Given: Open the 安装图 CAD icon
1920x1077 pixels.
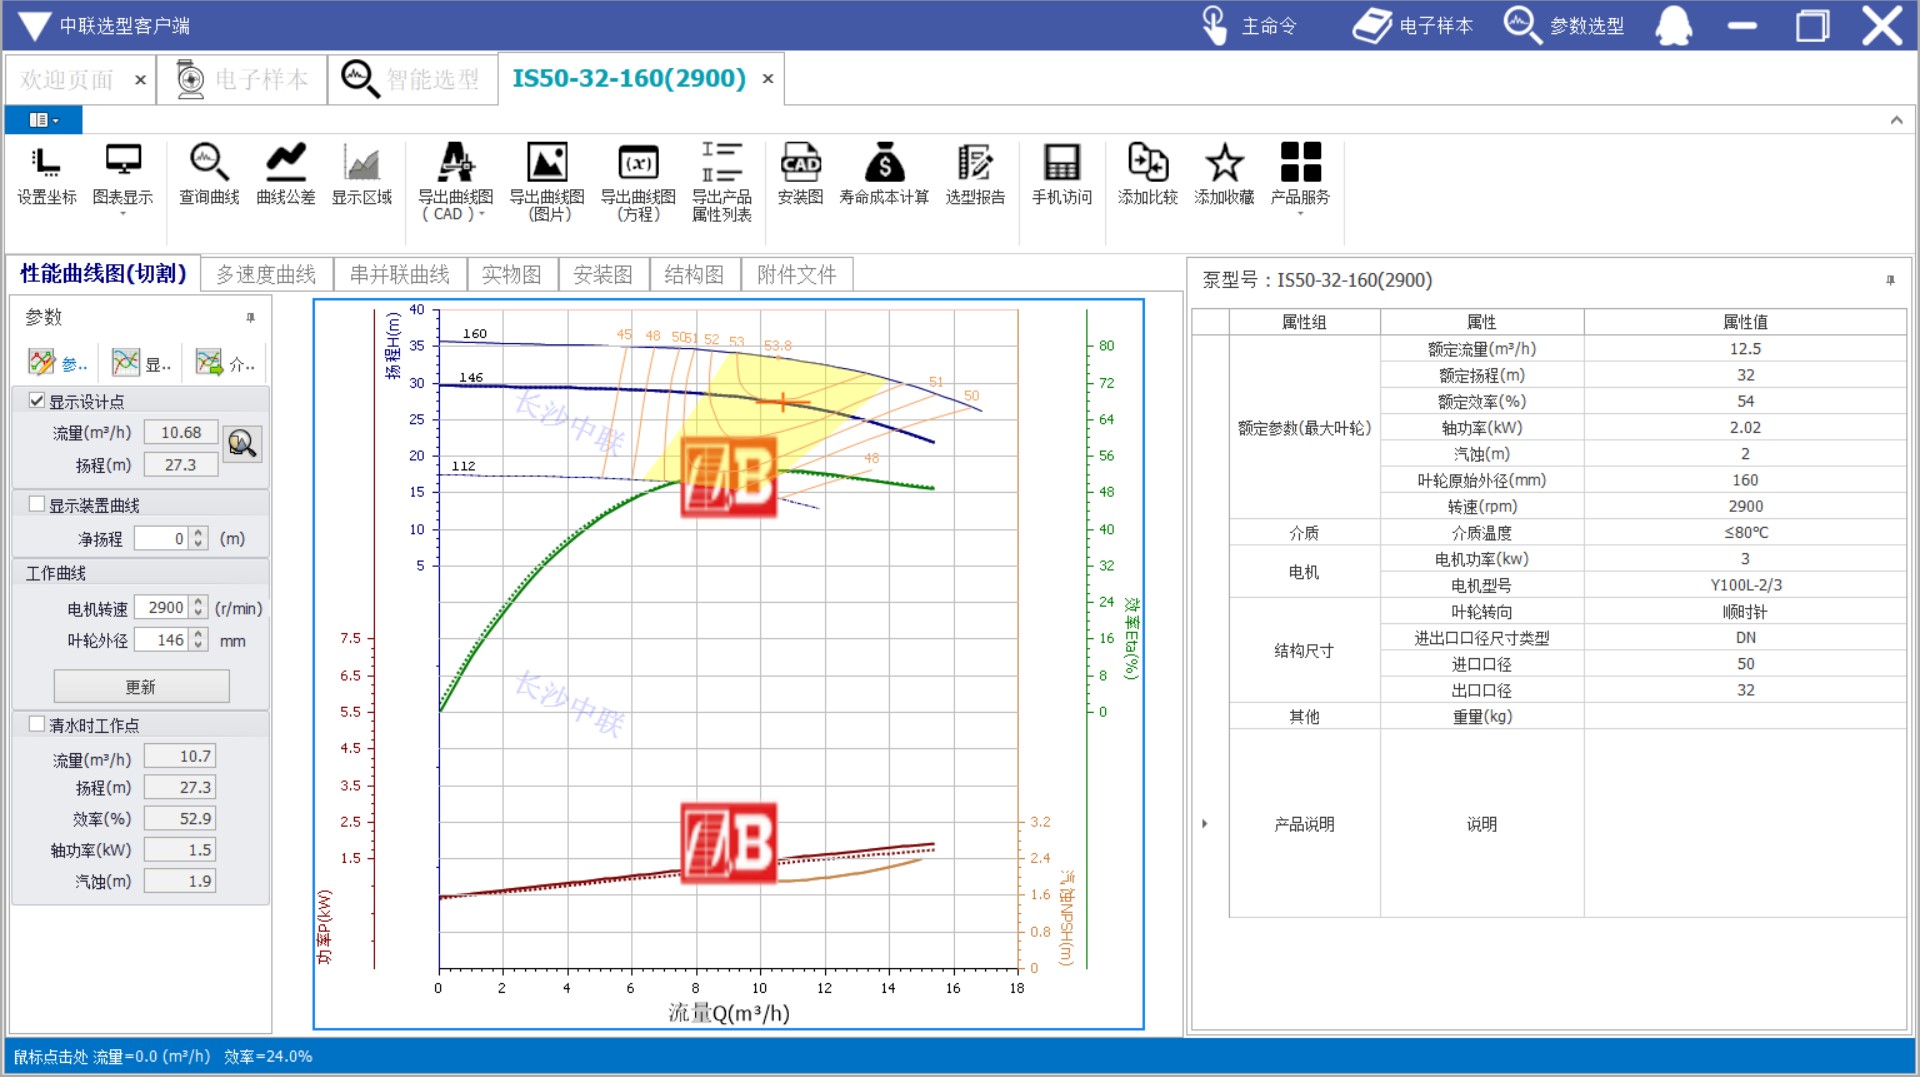Looking at the screenshot, I should (x=801, y=176).
